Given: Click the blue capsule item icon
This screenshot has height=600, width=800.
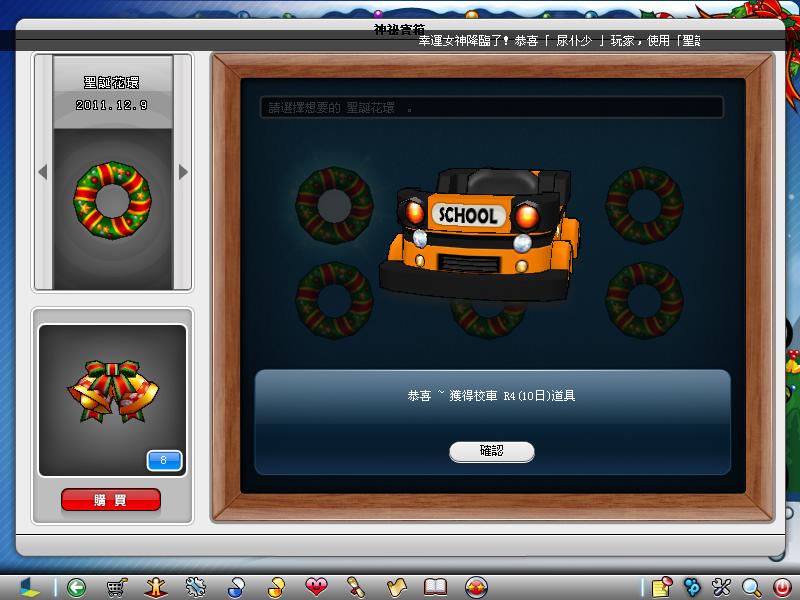Looking at the screenshot, I should (x=236, y=587).
